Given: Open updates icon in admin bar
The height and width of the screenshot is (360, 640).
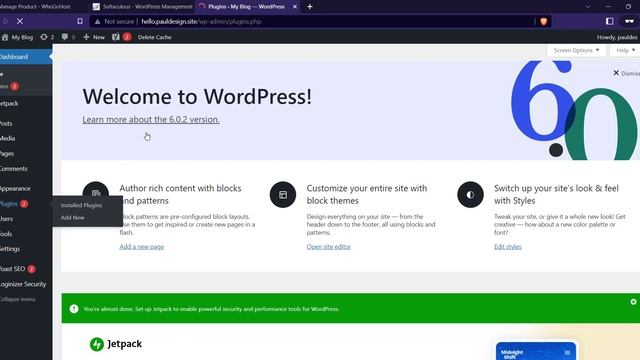Looking at the screenshot, I should point(47,37).
